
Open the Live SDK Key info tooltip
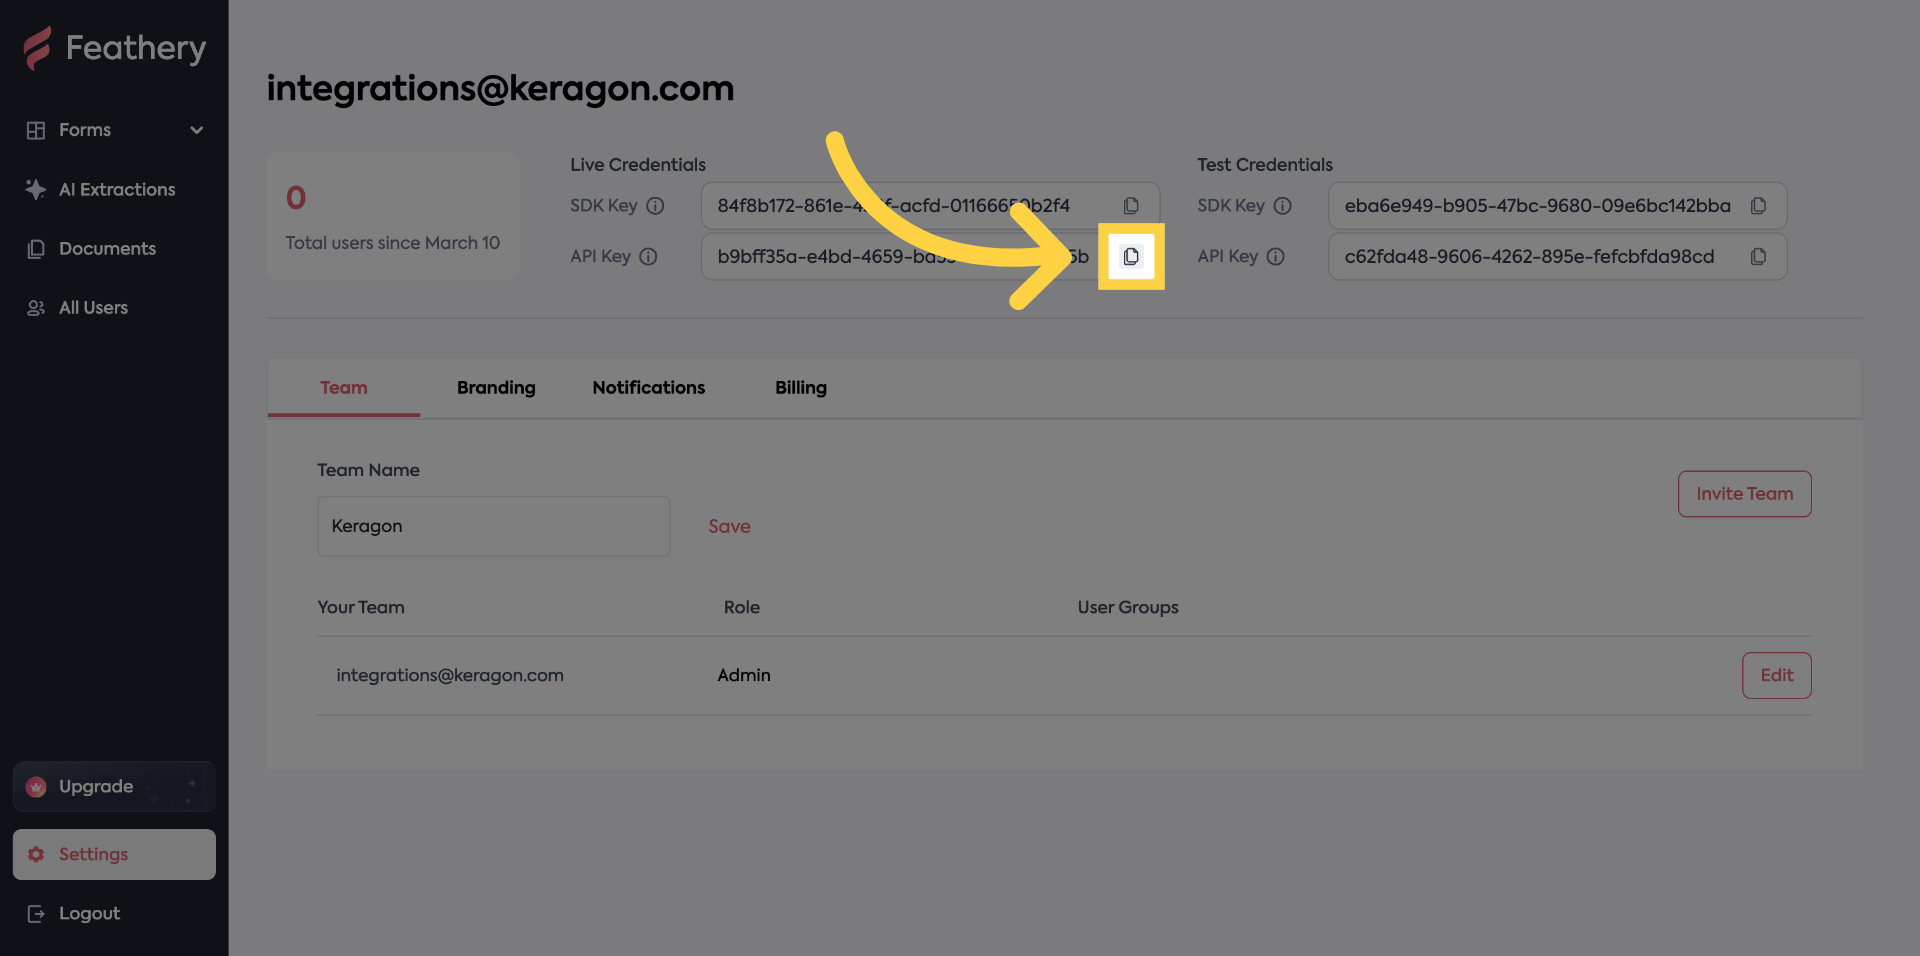pyautogui.click(x=655, y=206)
